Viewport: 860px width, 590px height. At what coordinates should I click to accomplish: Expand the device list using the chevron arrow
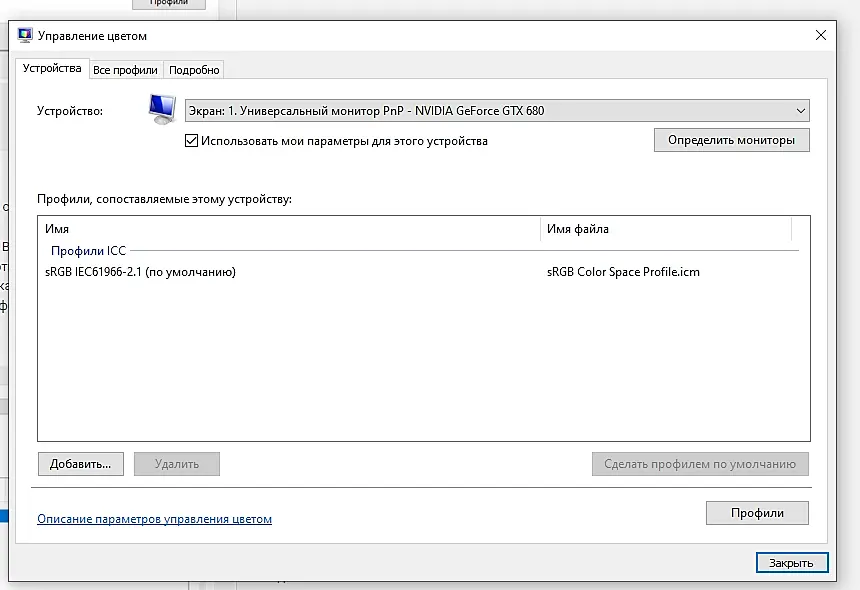[800, 111]
